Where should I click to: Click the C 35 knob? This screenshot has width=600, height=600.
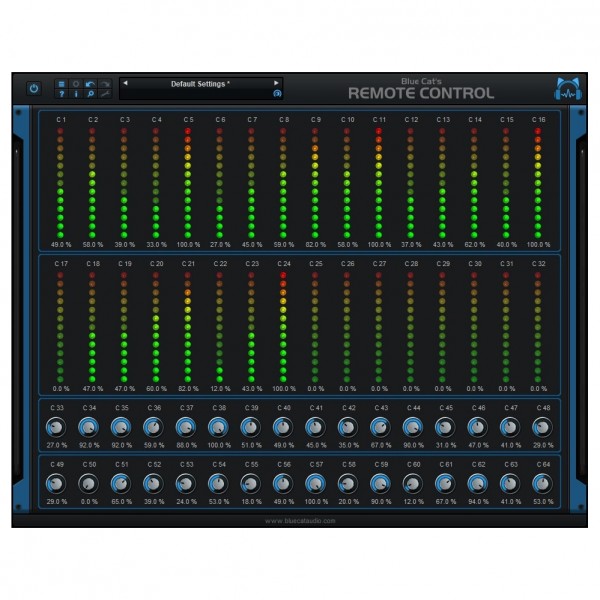coord(121,427)
